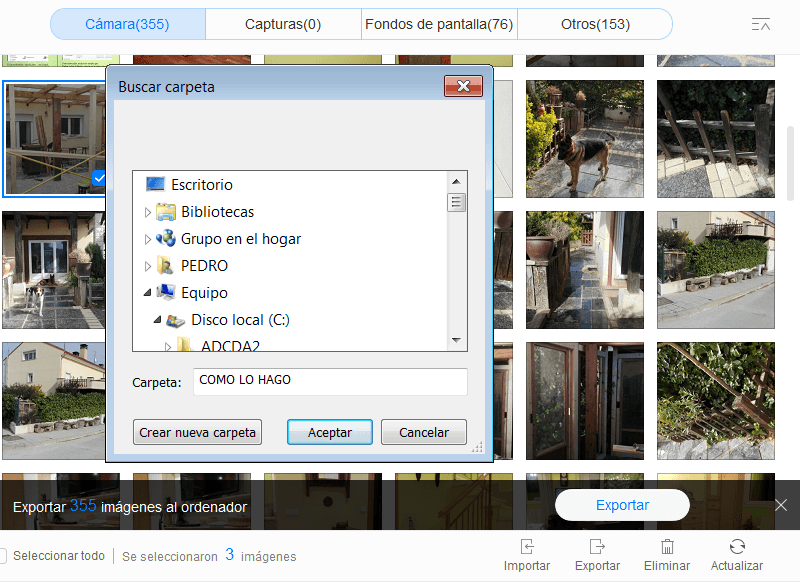Select Escritorio in the folder tree

(x=202, y=185)
